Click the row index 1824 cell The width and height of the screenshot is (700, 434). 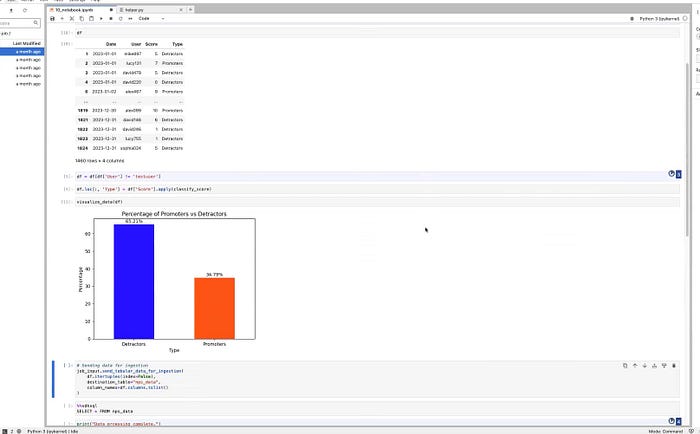click(83, 148)
